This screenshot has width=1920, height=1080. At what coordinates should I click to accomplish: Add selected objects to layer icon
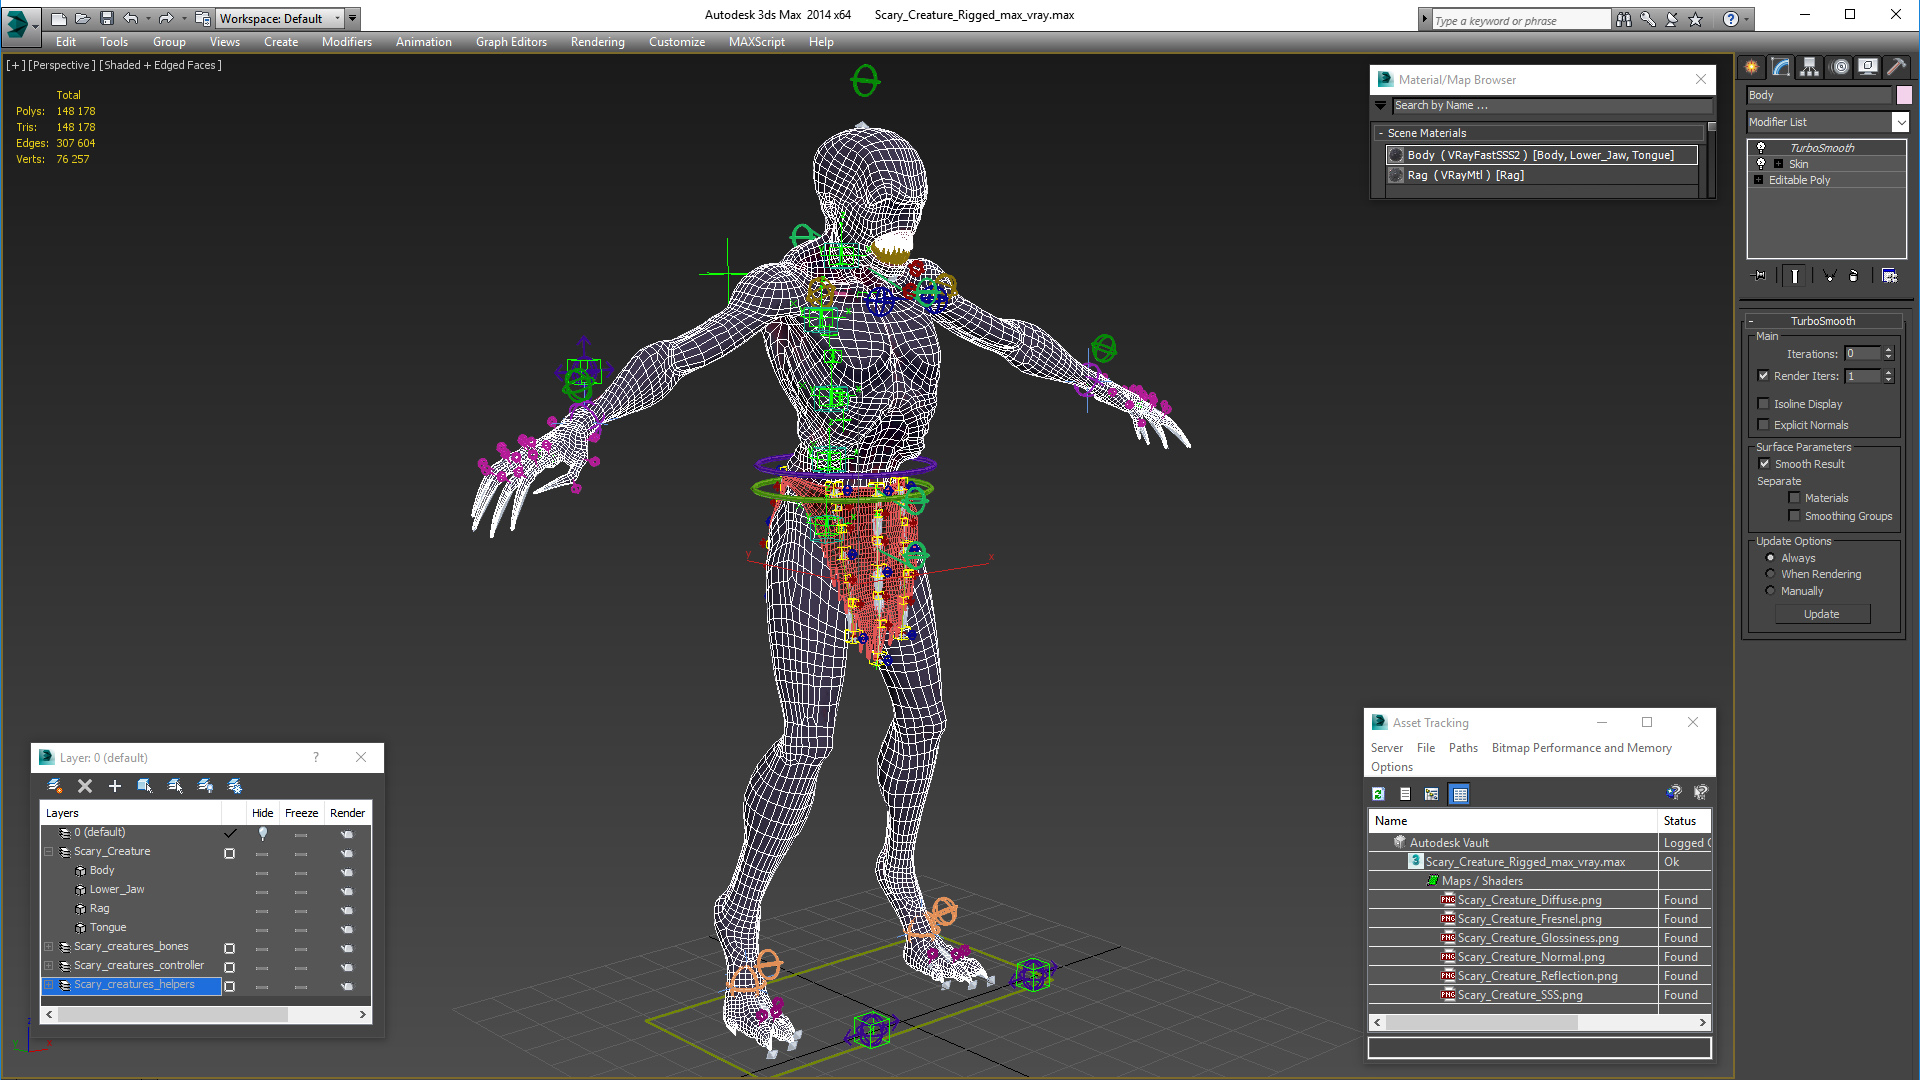tap(115, 786)
